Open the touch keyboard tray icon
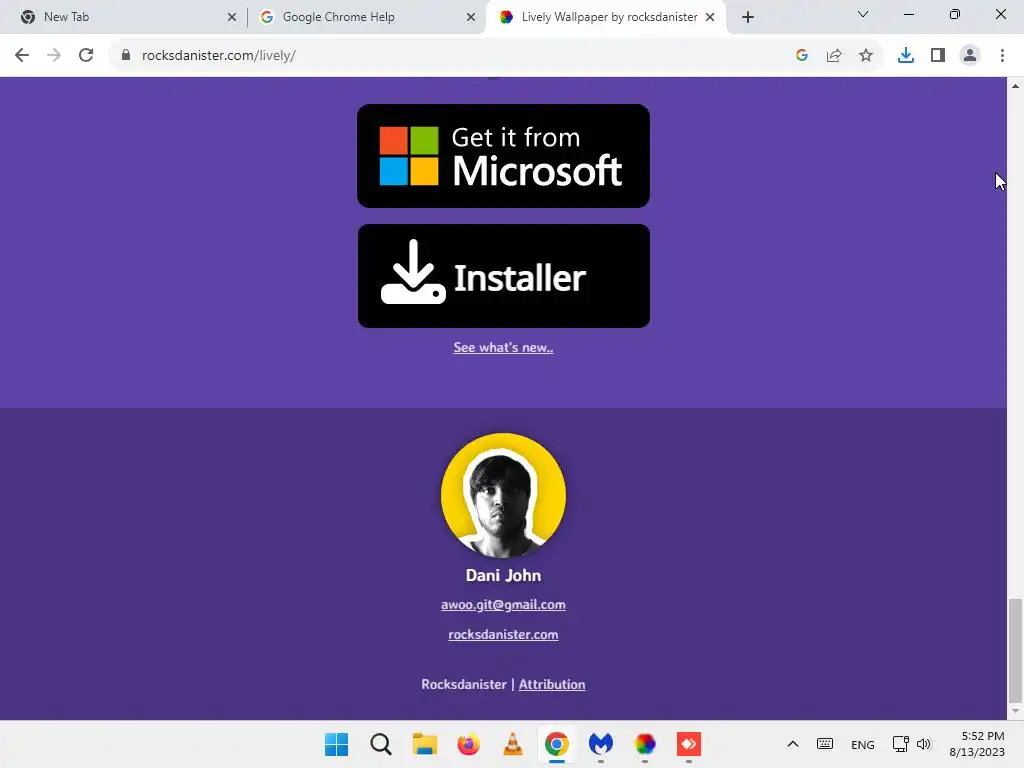 (x=825, y=744)
